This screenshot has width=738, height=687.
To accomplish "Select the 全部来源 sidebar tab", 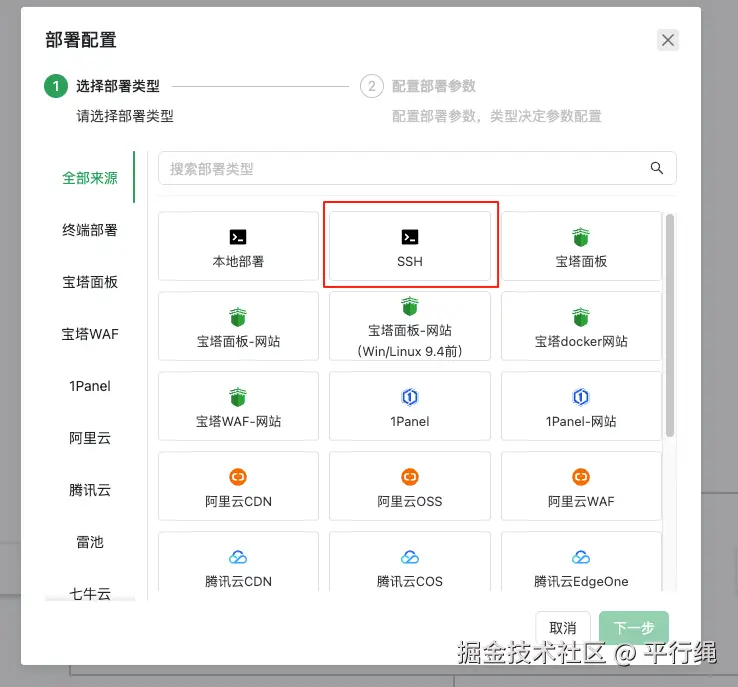I will pyautogui.click(x=89, y=178).
